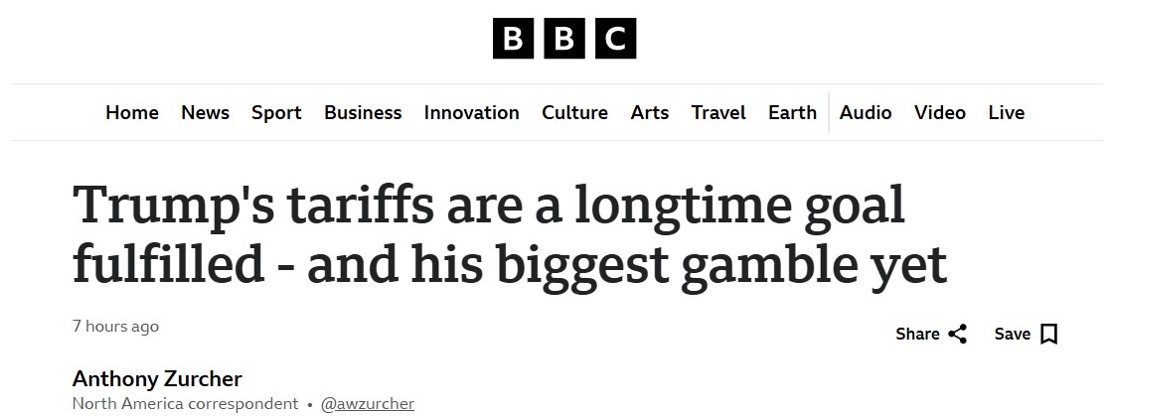Image resolution: width=1157 pixels, height=419 pixels.
Task: Go to the Live section
Action: 1006,113
